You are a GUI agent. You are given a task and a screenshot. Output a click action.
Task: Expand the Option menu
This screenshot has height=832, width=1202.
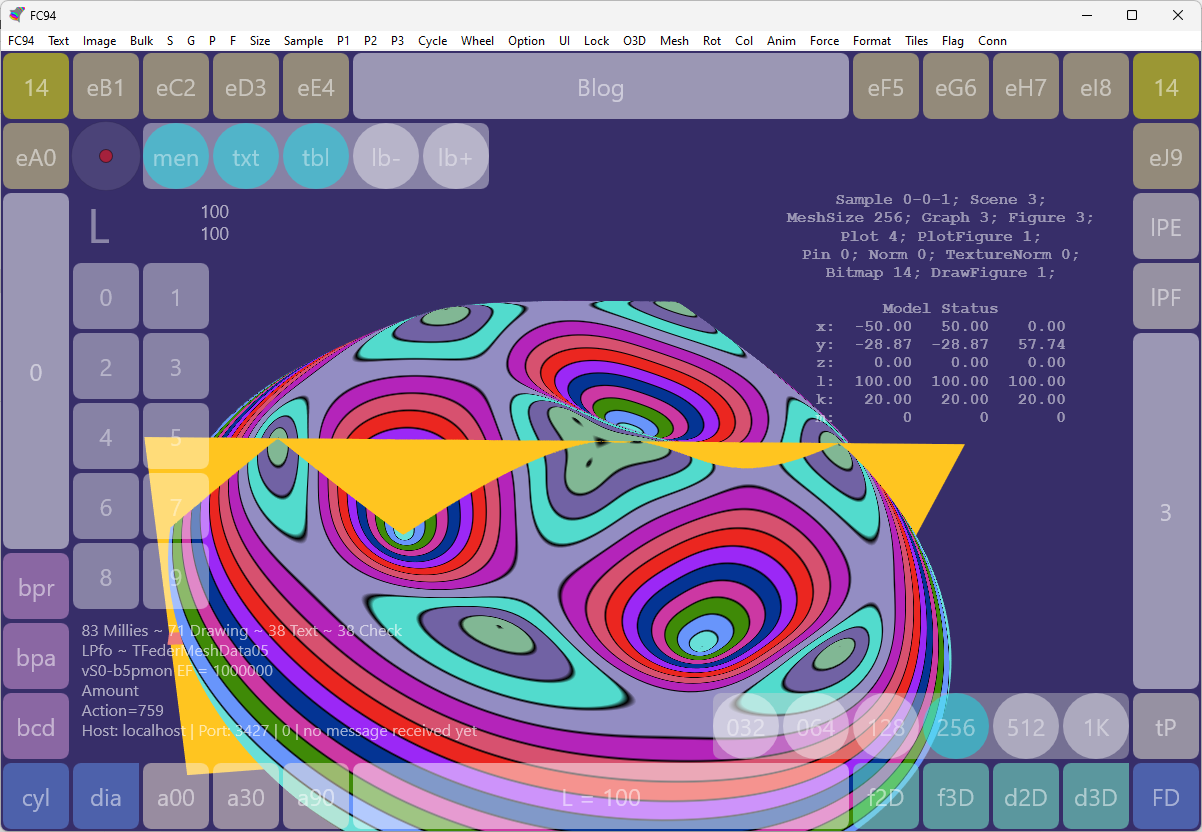[526, 41]
